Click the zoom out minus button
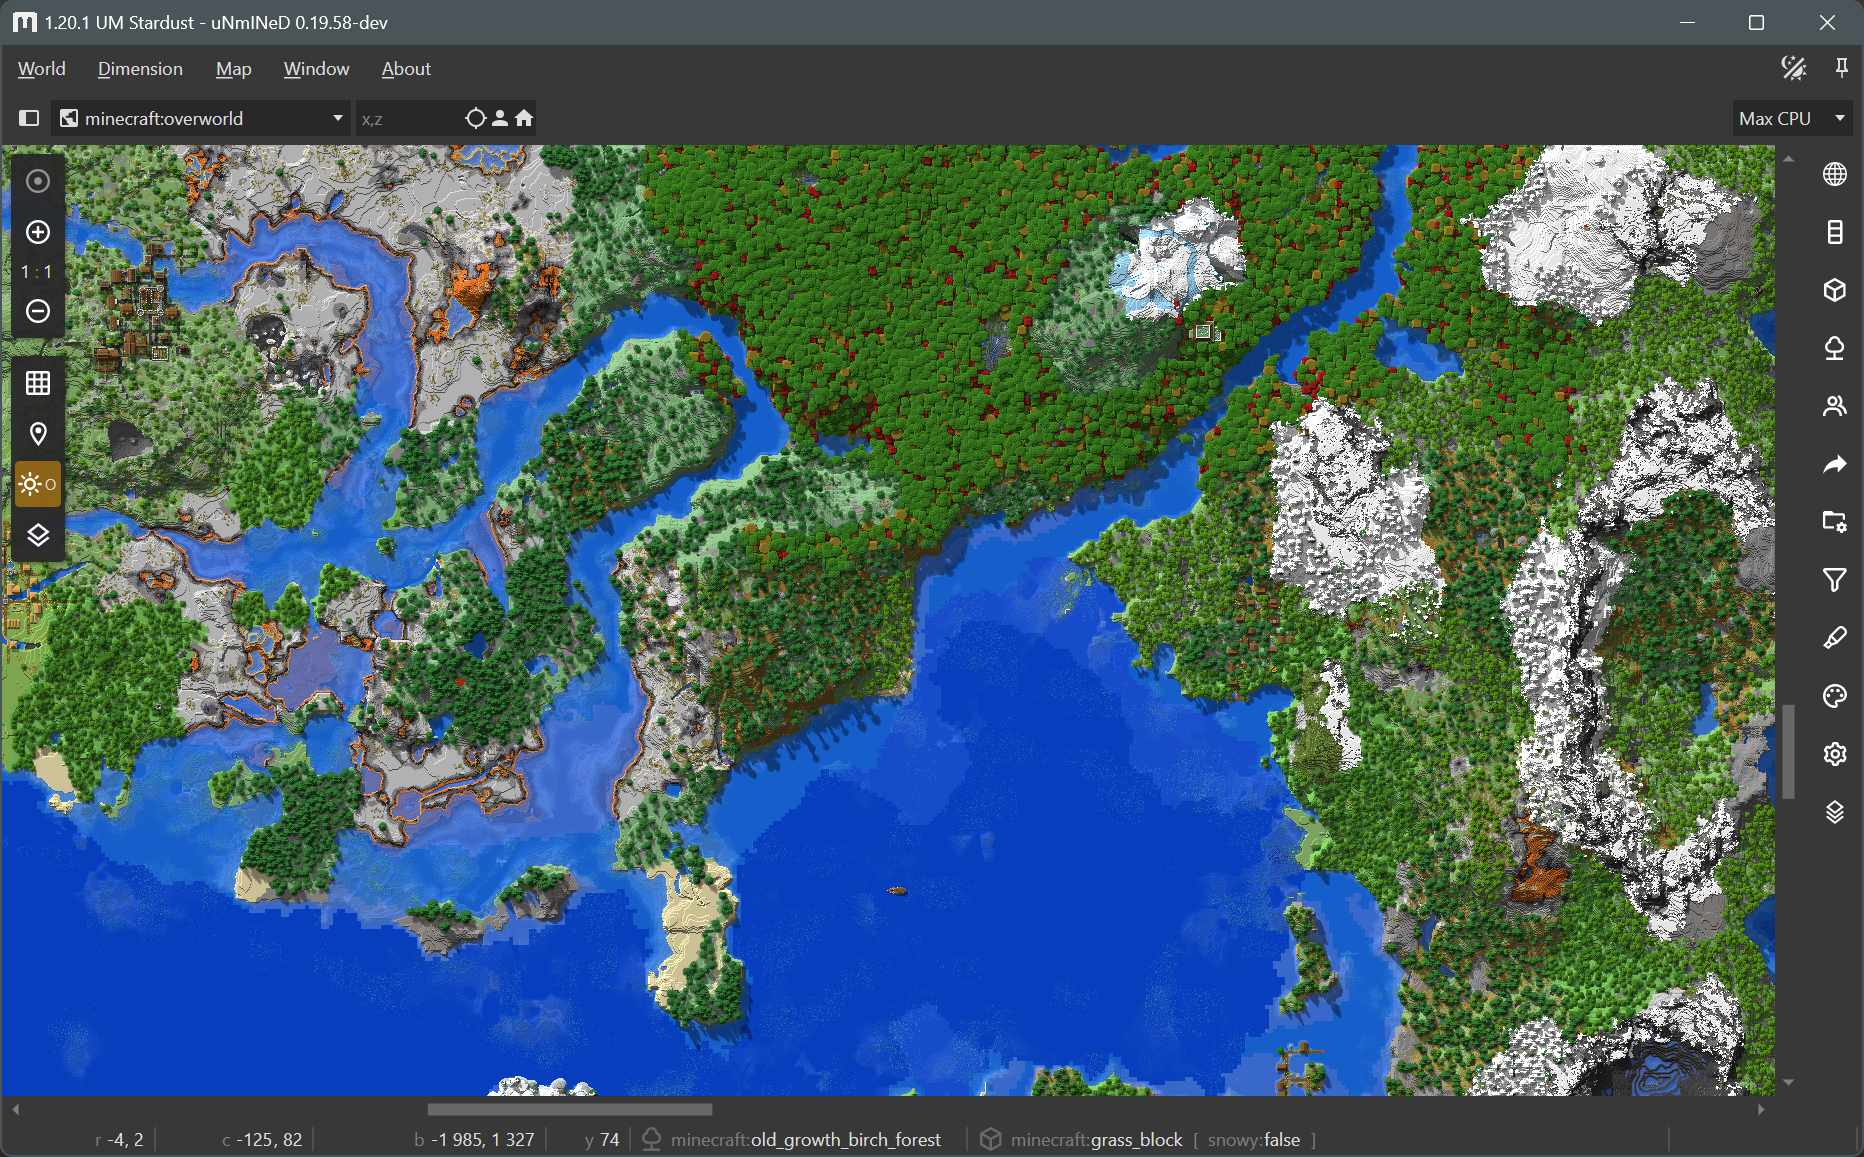1864x1157 pixels. (38, 311)
